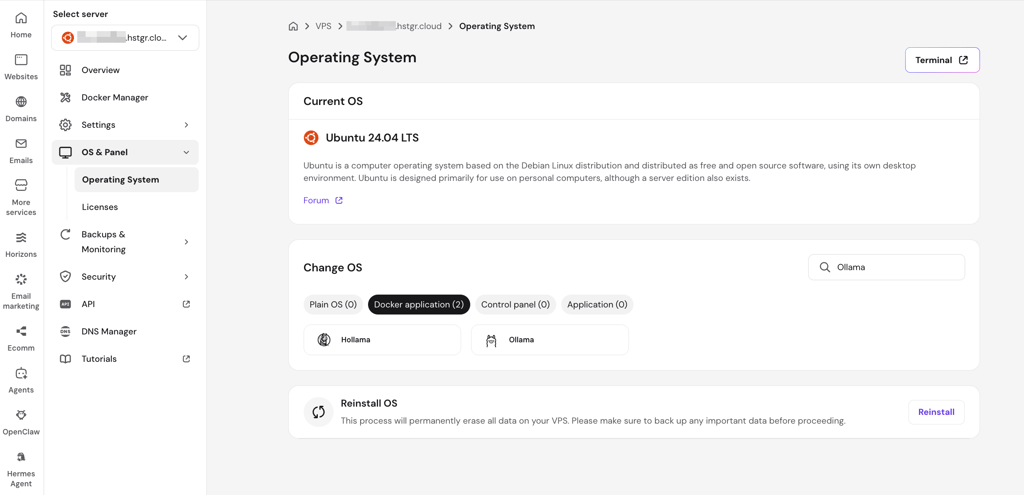Click the OS & Panel monitor icon

65,152
